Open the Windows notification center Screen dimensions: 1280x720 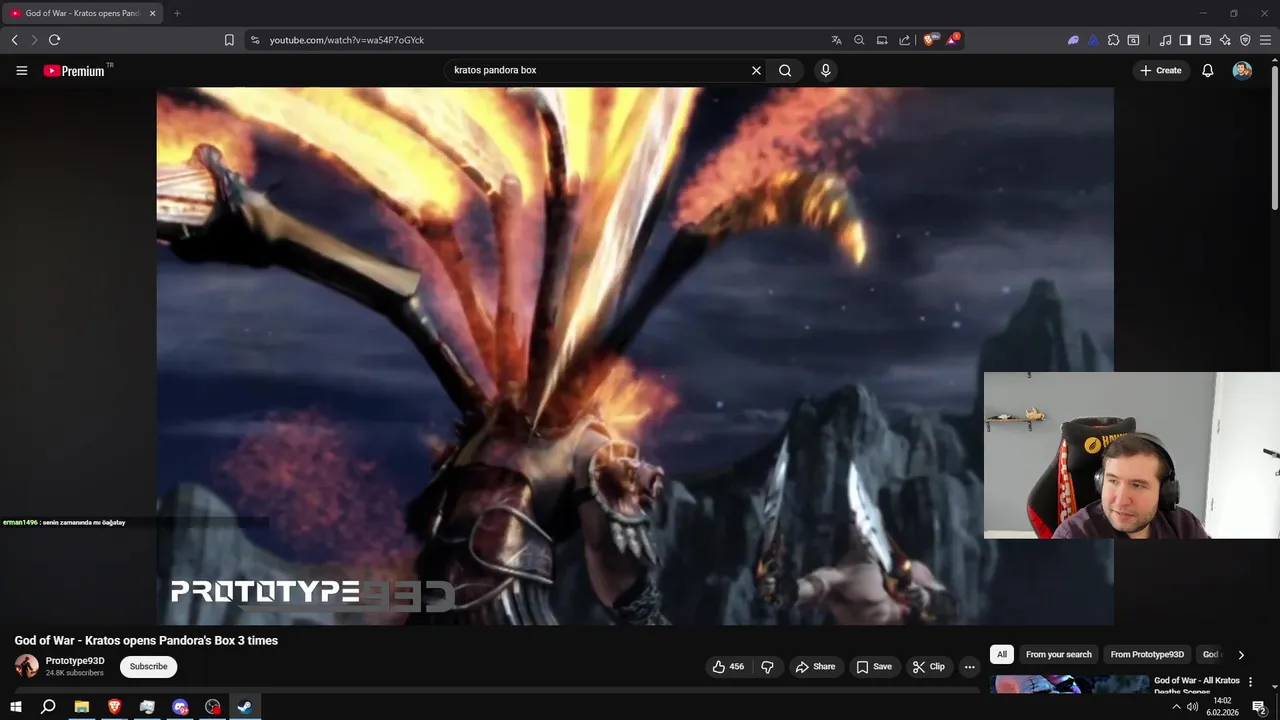point(1259,707)
